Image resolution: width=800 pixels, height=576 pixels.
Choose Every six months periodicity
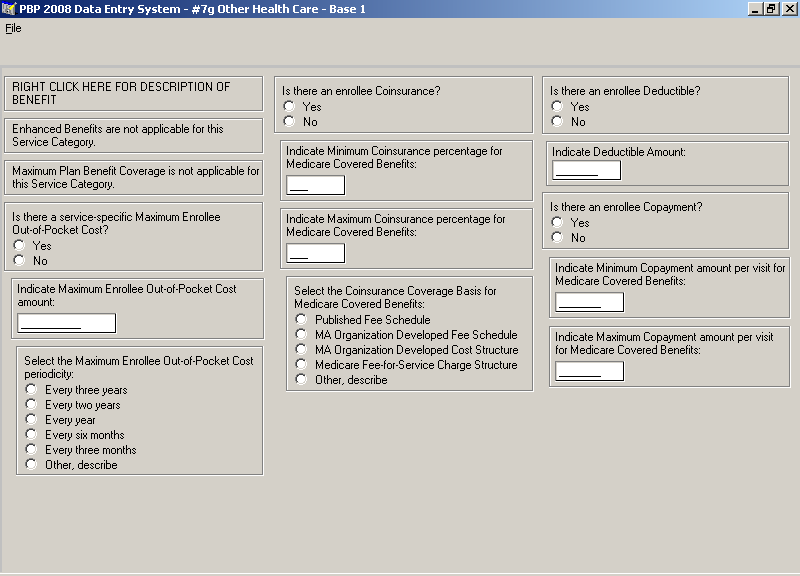pyautogui.click(x=31, y=434)
